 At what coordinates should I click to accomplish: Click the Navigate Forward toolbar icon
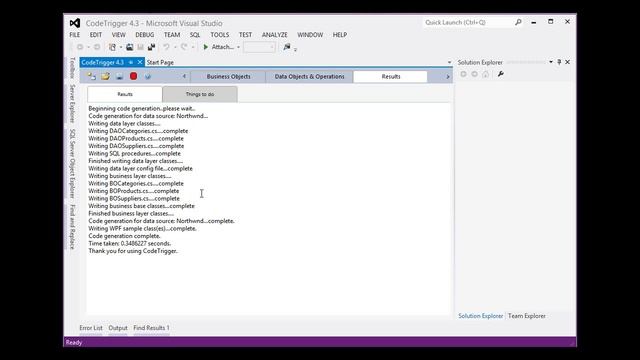[97, 47]
